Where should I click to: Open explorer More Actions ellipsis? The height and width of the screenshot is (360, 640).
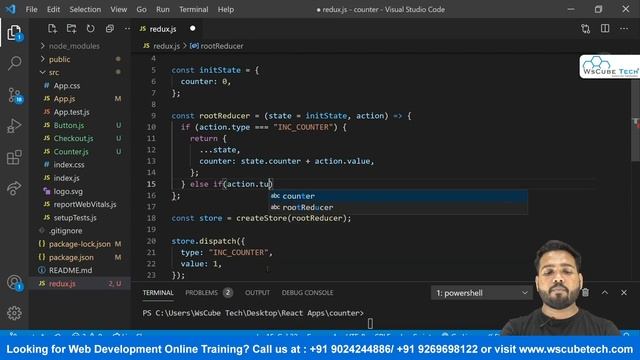point(127,29)
